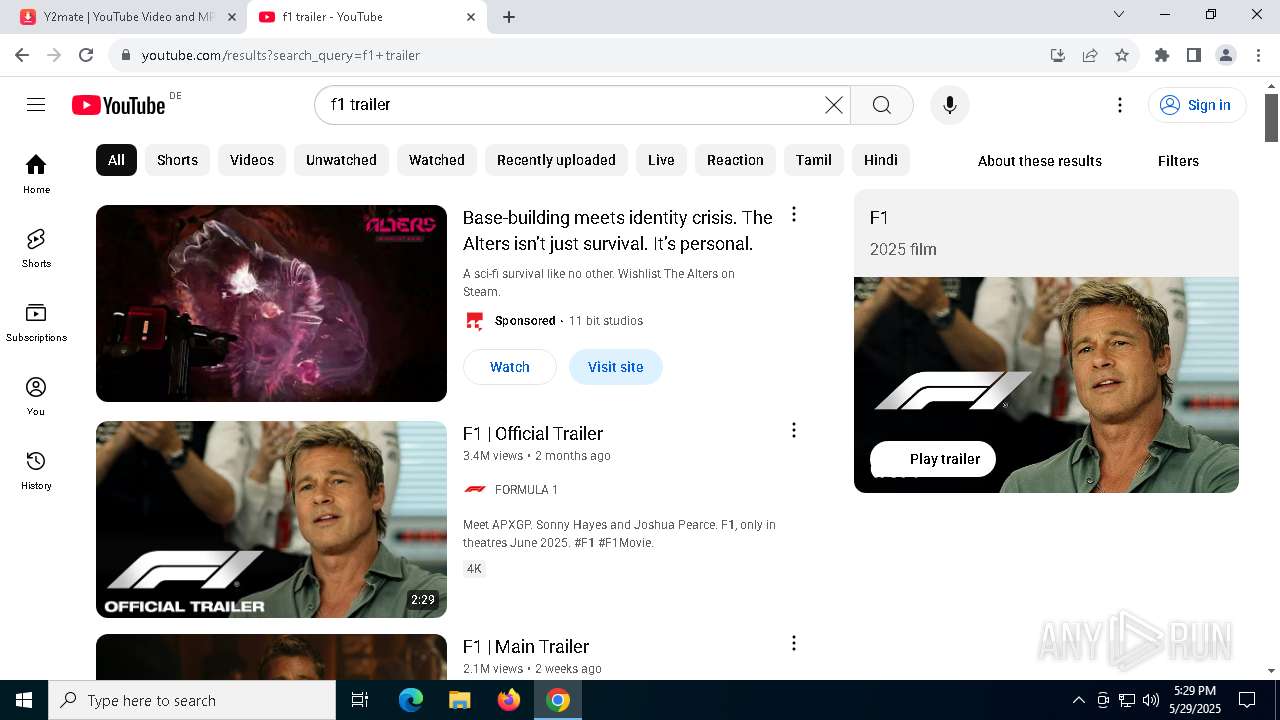The height and width of the screenshot is (720, 1280).
Task: Select the Videos filter chip
Action: (252, 160)
